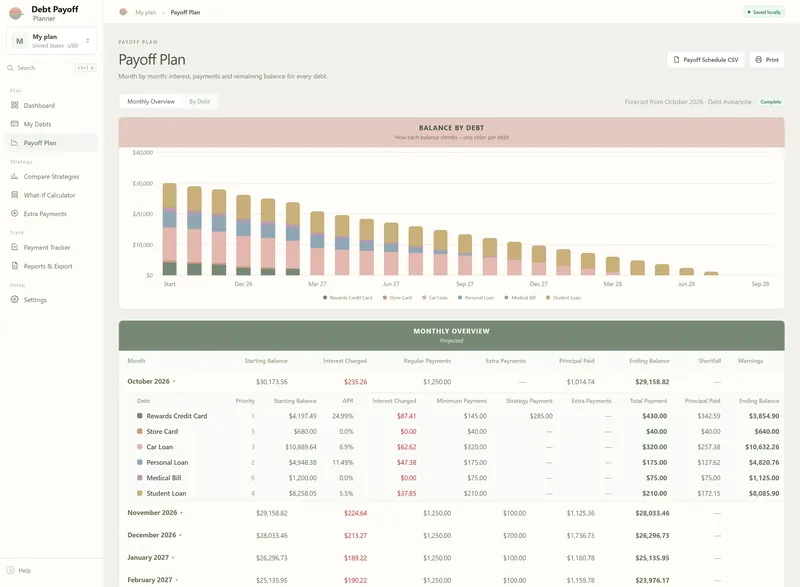The image size is (800, 587).
Task: Click the search magnifier icon
Action: tap(10, 67)
